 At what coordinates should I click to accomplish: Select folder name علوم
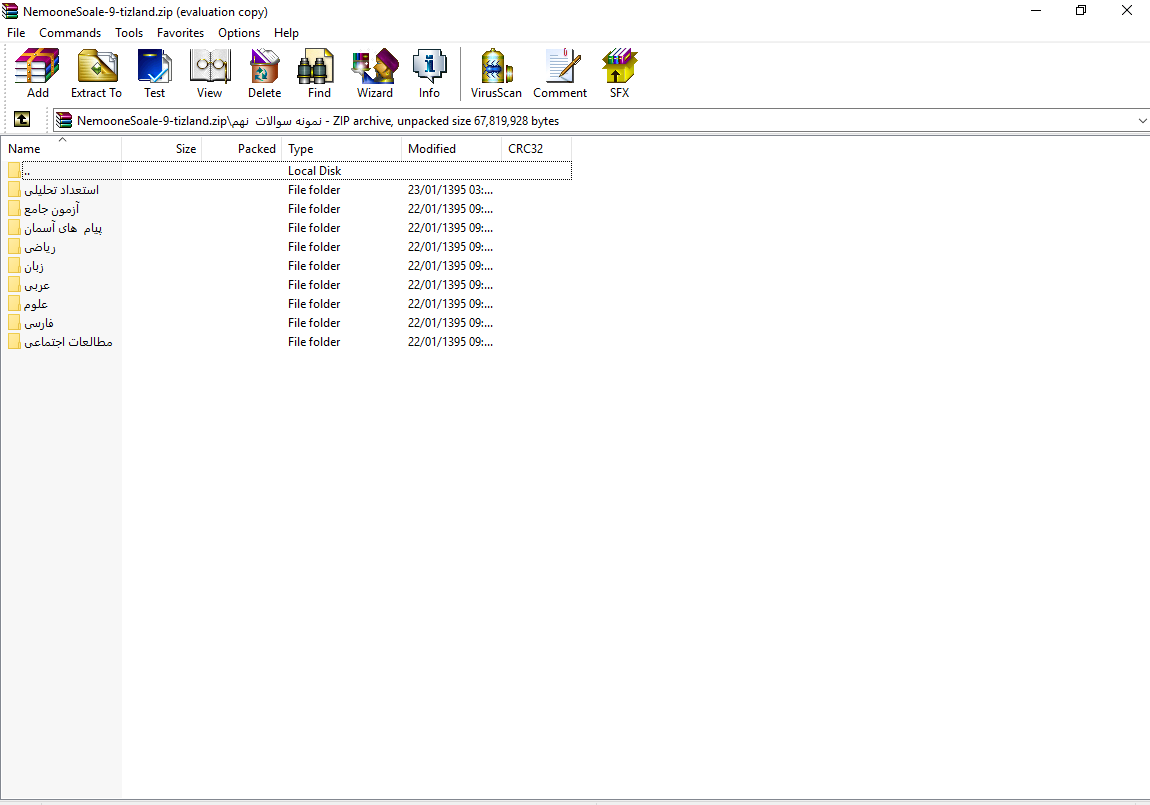coord(36,304)
